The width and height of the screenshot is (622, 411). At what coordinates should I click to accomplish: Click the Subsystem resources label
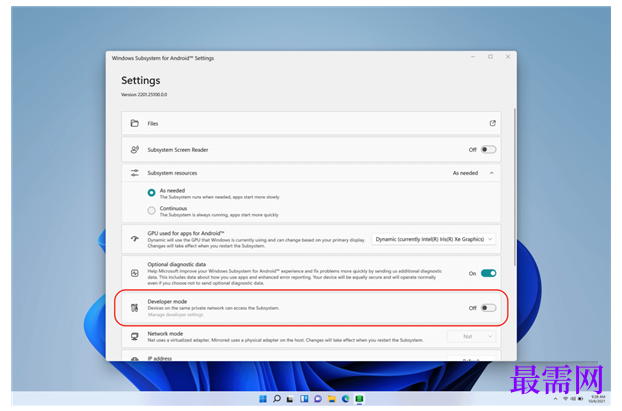tap(172, 173)
